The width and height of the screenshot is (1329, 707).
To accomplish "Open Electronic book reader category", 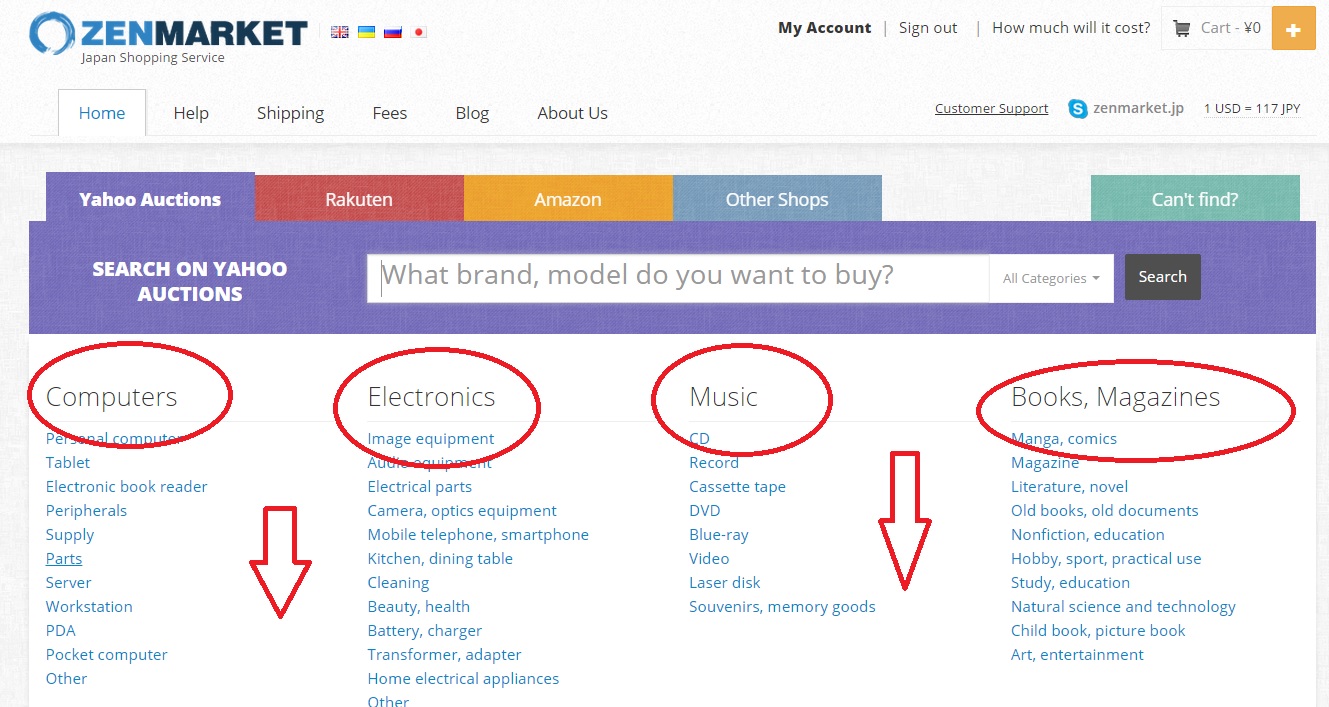I will pos(127,487).
